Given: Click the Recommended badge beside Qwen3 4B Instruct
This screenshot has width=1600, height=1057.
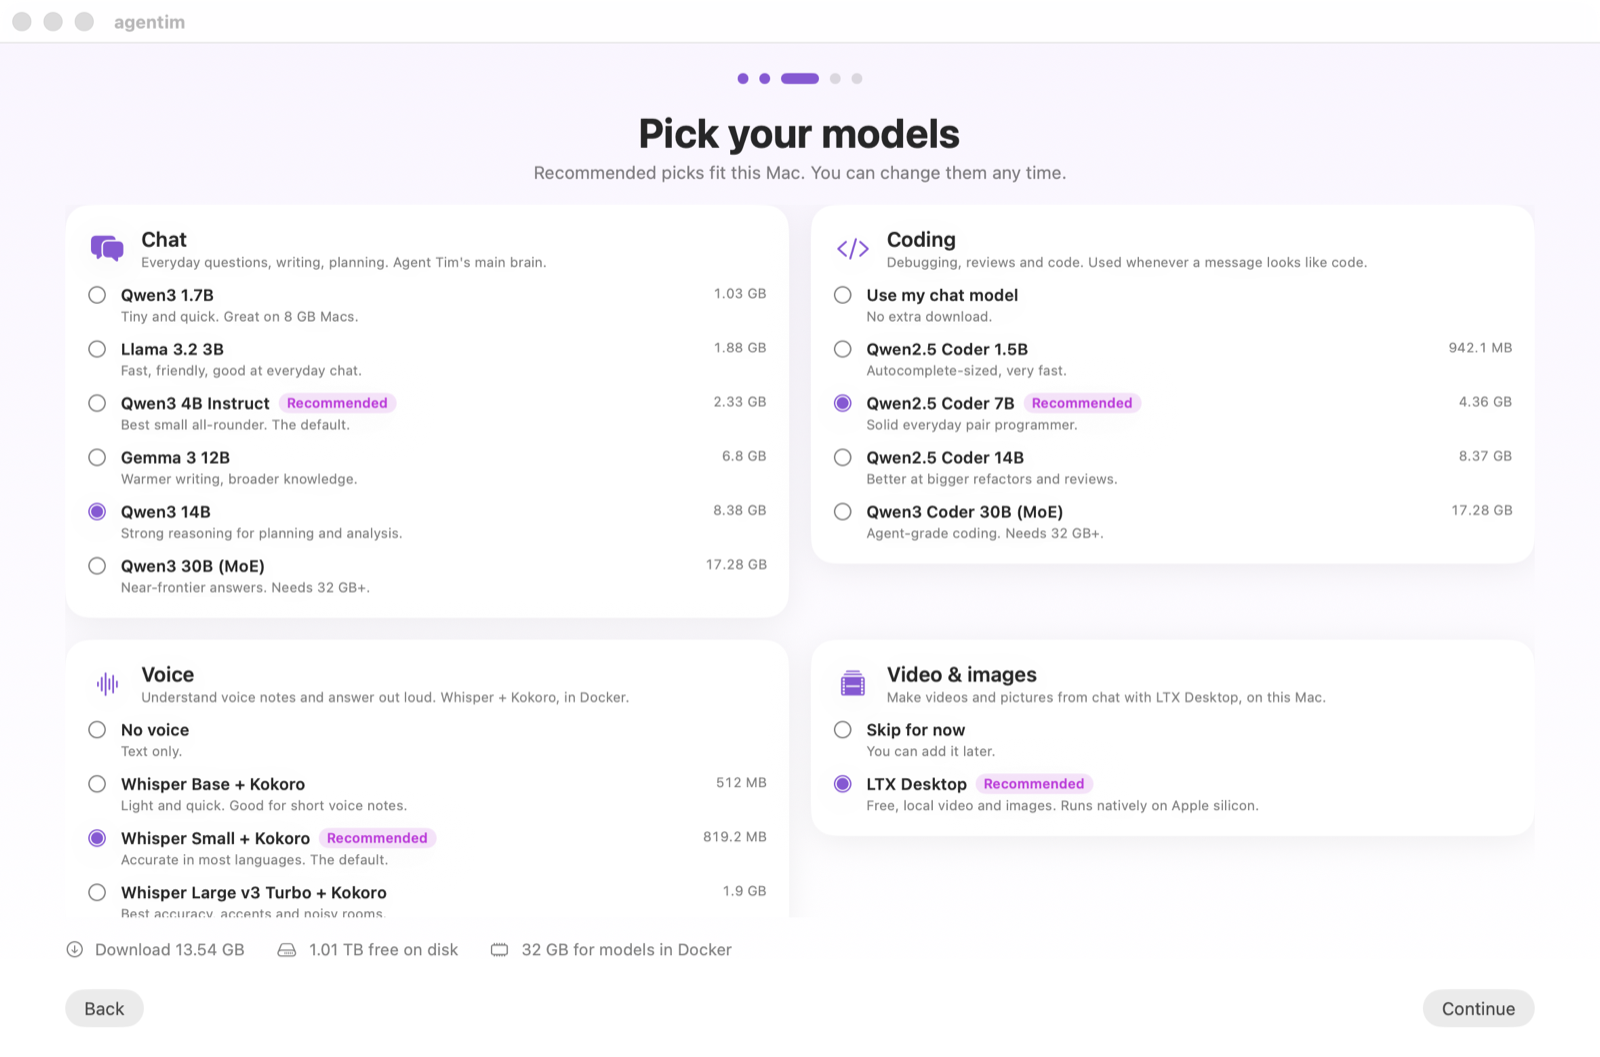Looking at the screenshot, I should (x=337, y=403).
